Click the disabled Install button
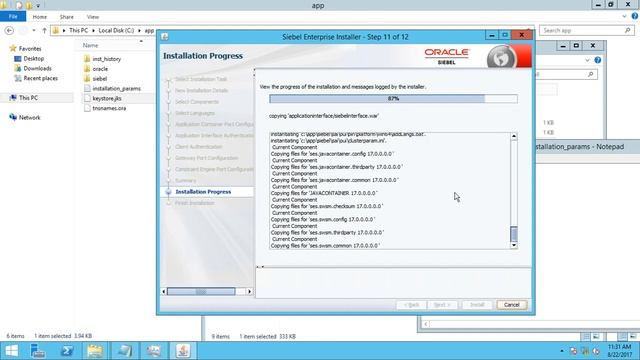Image resolution: width=640 pixels, height=360 pixels. [477, 305]
